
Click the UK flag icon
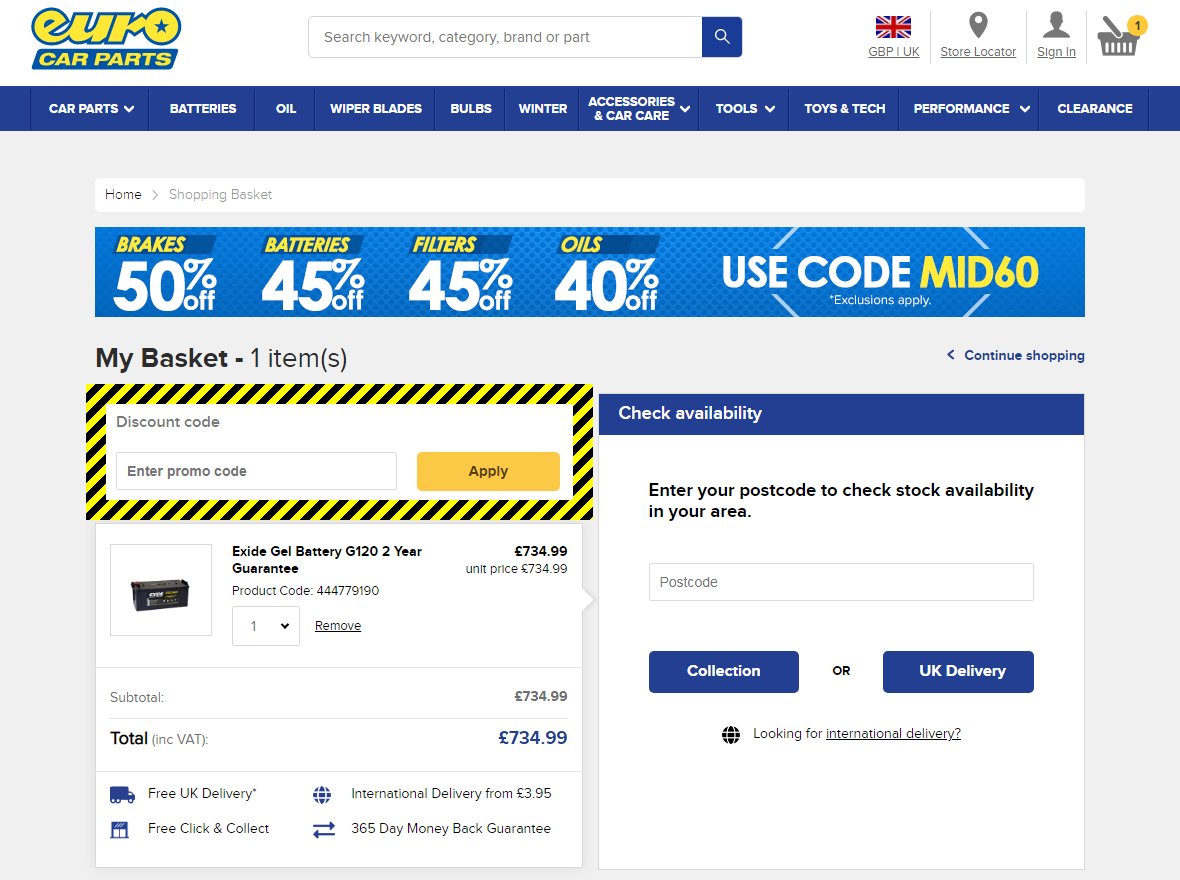(892, 26)
